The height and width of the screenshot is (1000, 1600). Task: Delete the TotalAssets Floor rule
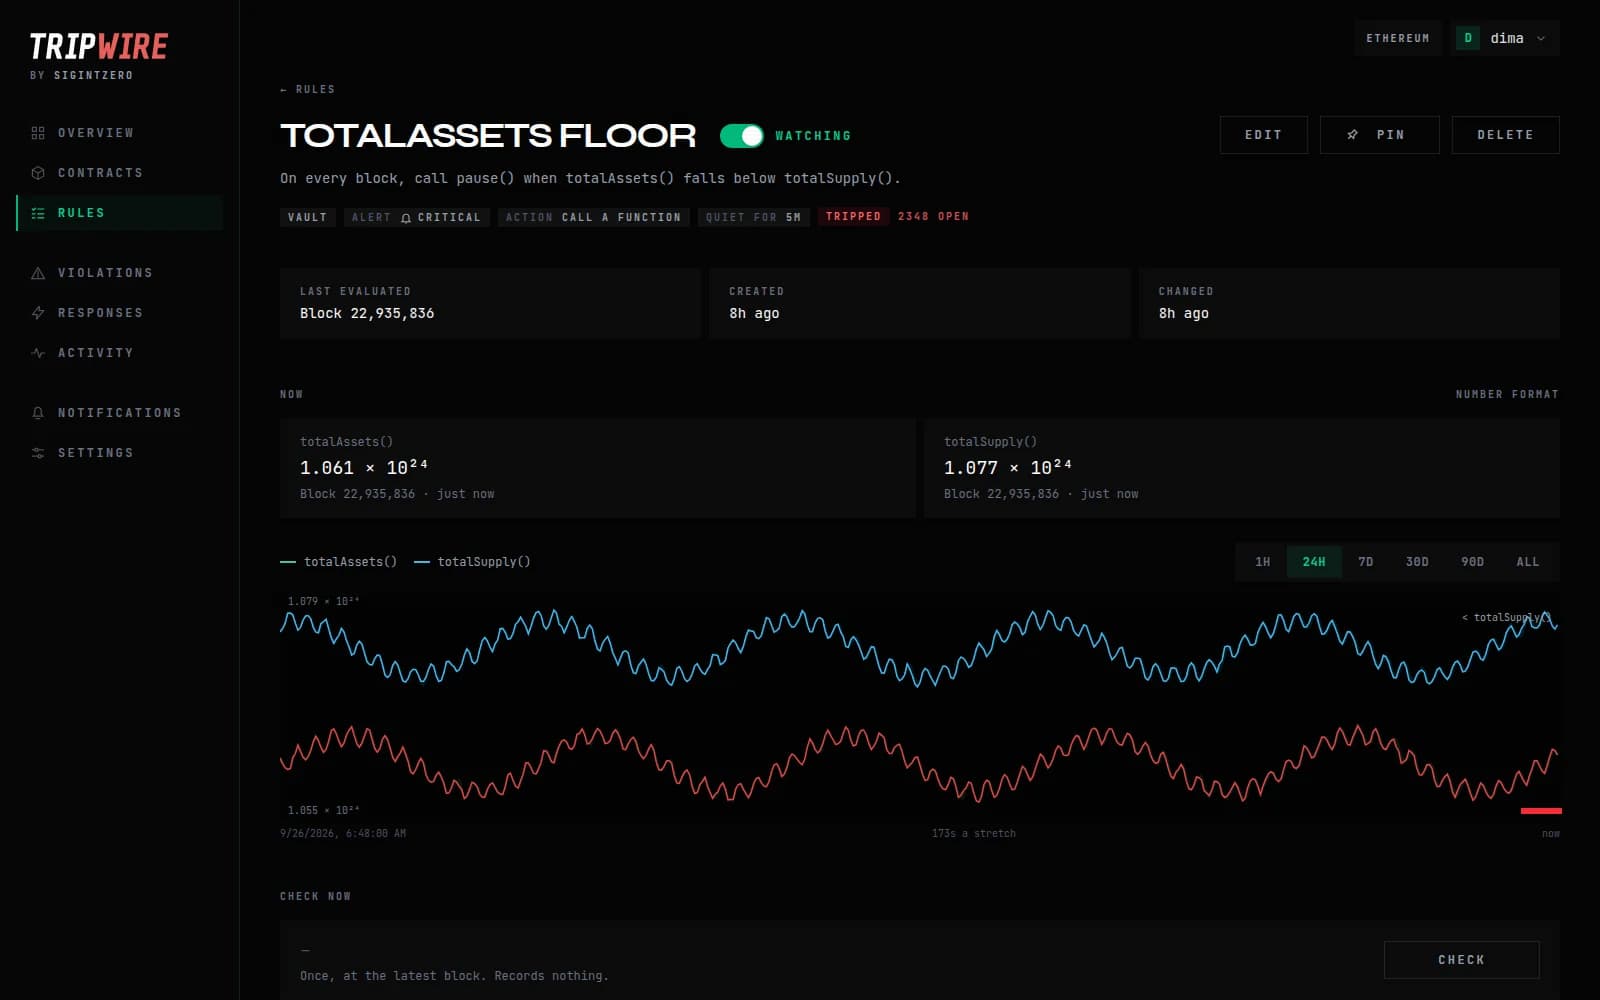click(x=1505, y=135)
